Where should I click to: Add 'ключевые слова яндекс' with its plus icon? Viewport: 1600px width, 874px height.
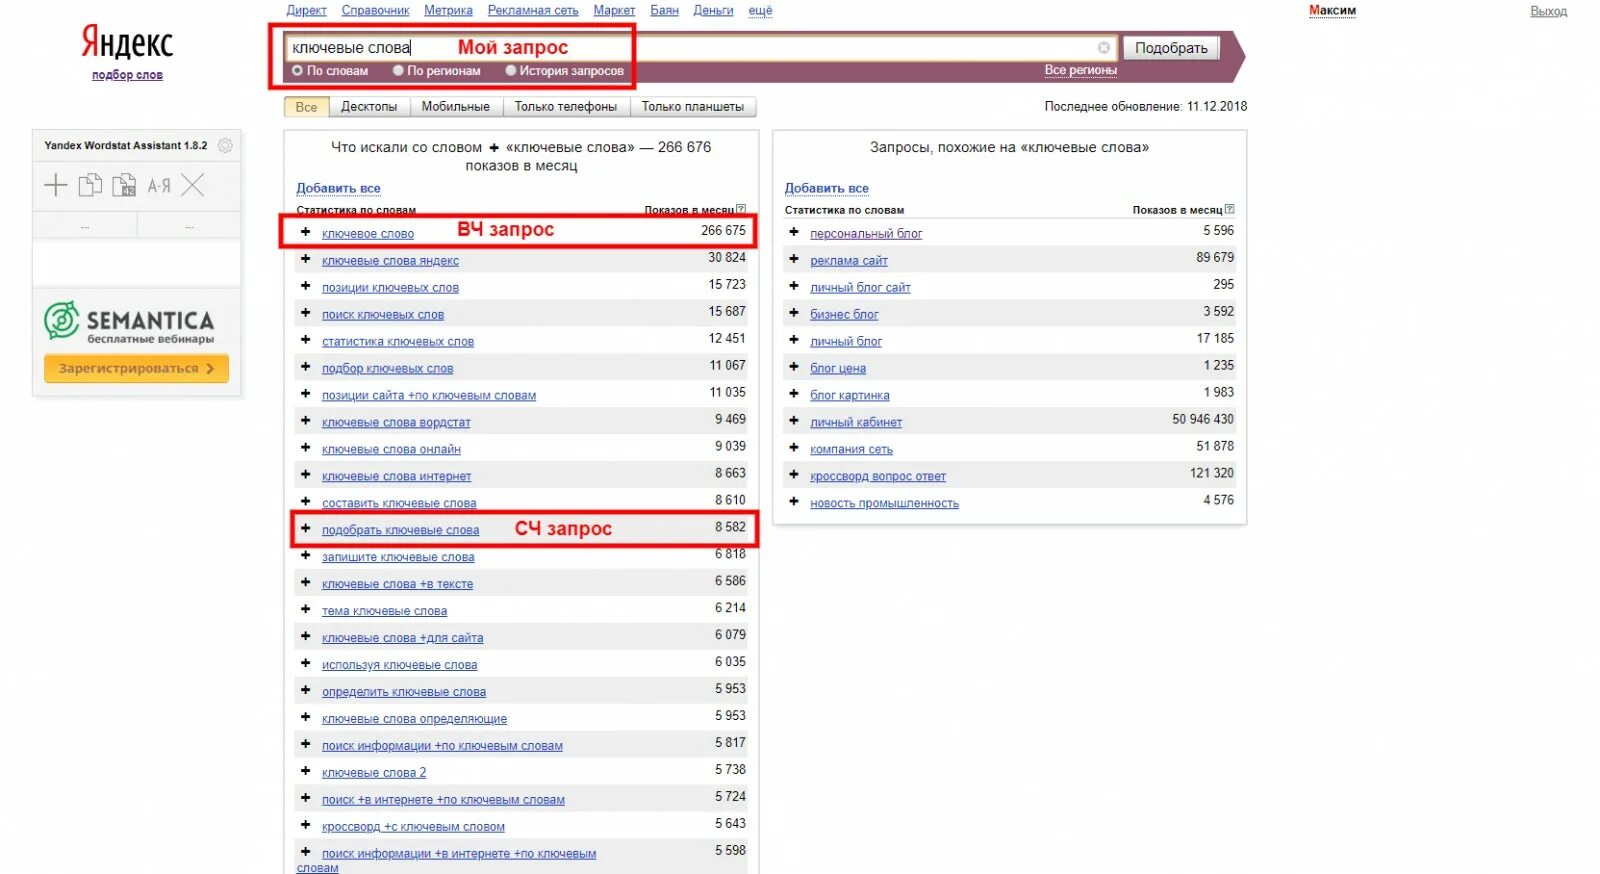click(306, 259)
